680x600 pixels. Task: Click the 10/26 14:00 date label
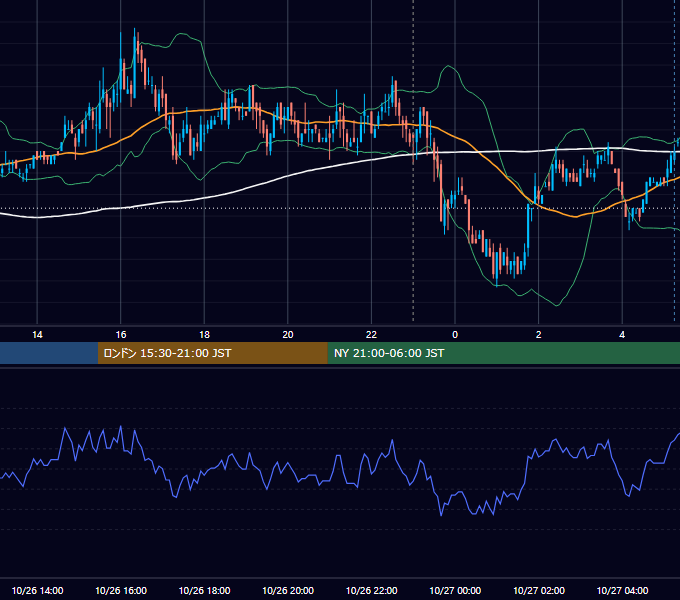37,590
